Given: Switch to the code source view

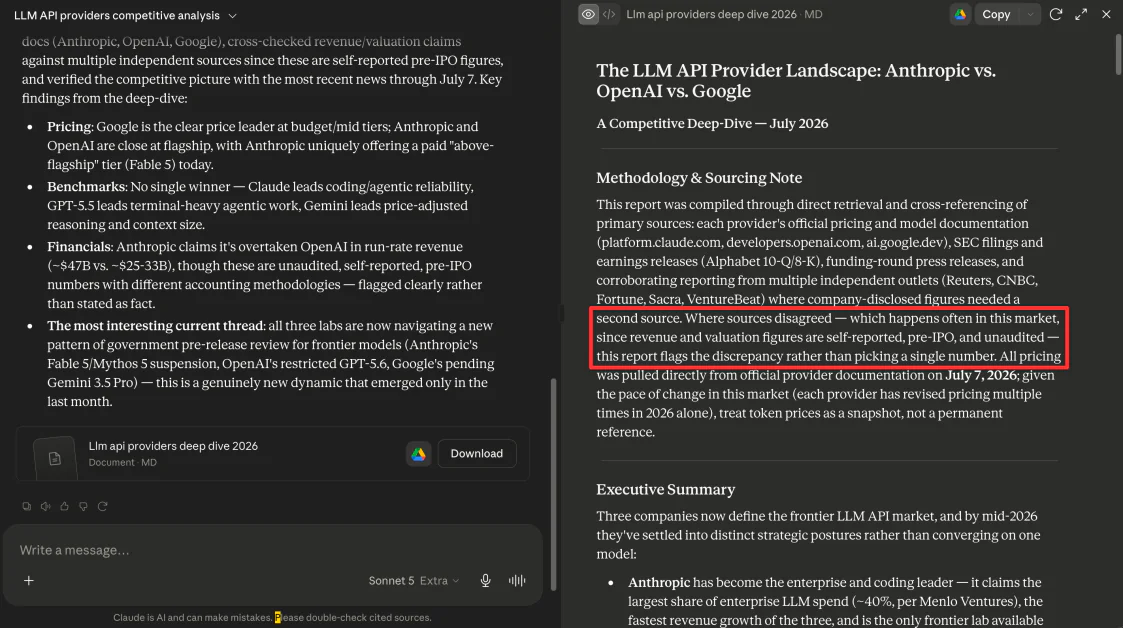Looking at the screenshot, I should pyautogui.click(x=609, y=14).
